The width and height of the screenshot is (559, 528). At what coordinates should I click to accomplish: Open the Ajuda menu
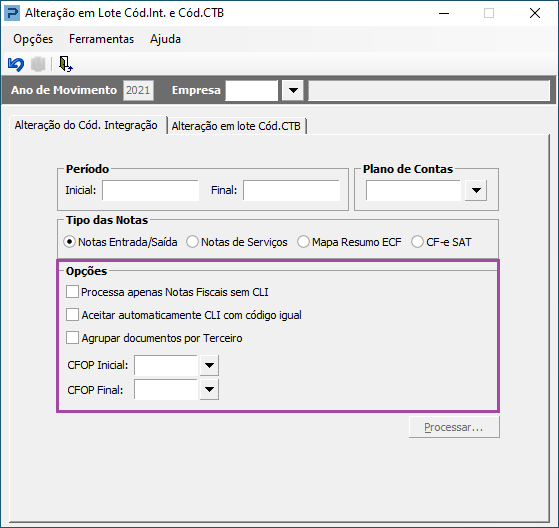tap(165, 39)
